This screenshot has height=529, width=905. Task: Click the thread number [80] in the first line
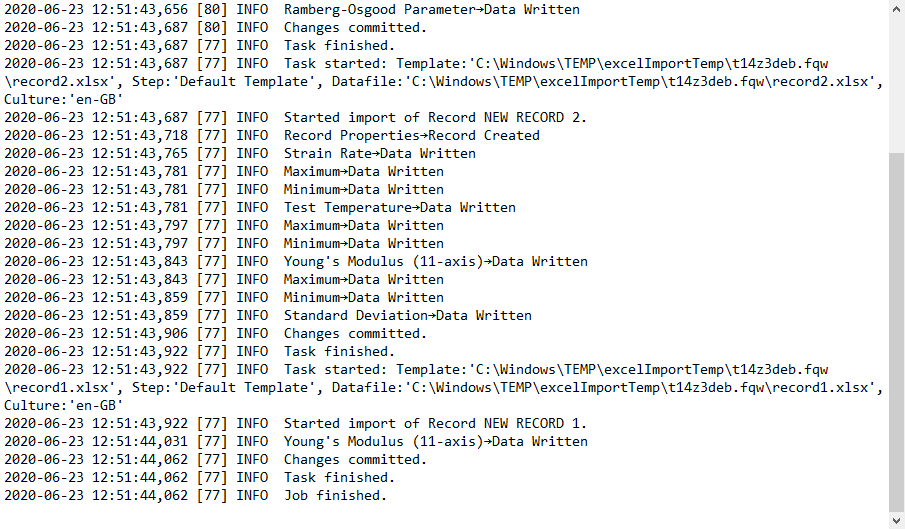click(x=212, y=10)
